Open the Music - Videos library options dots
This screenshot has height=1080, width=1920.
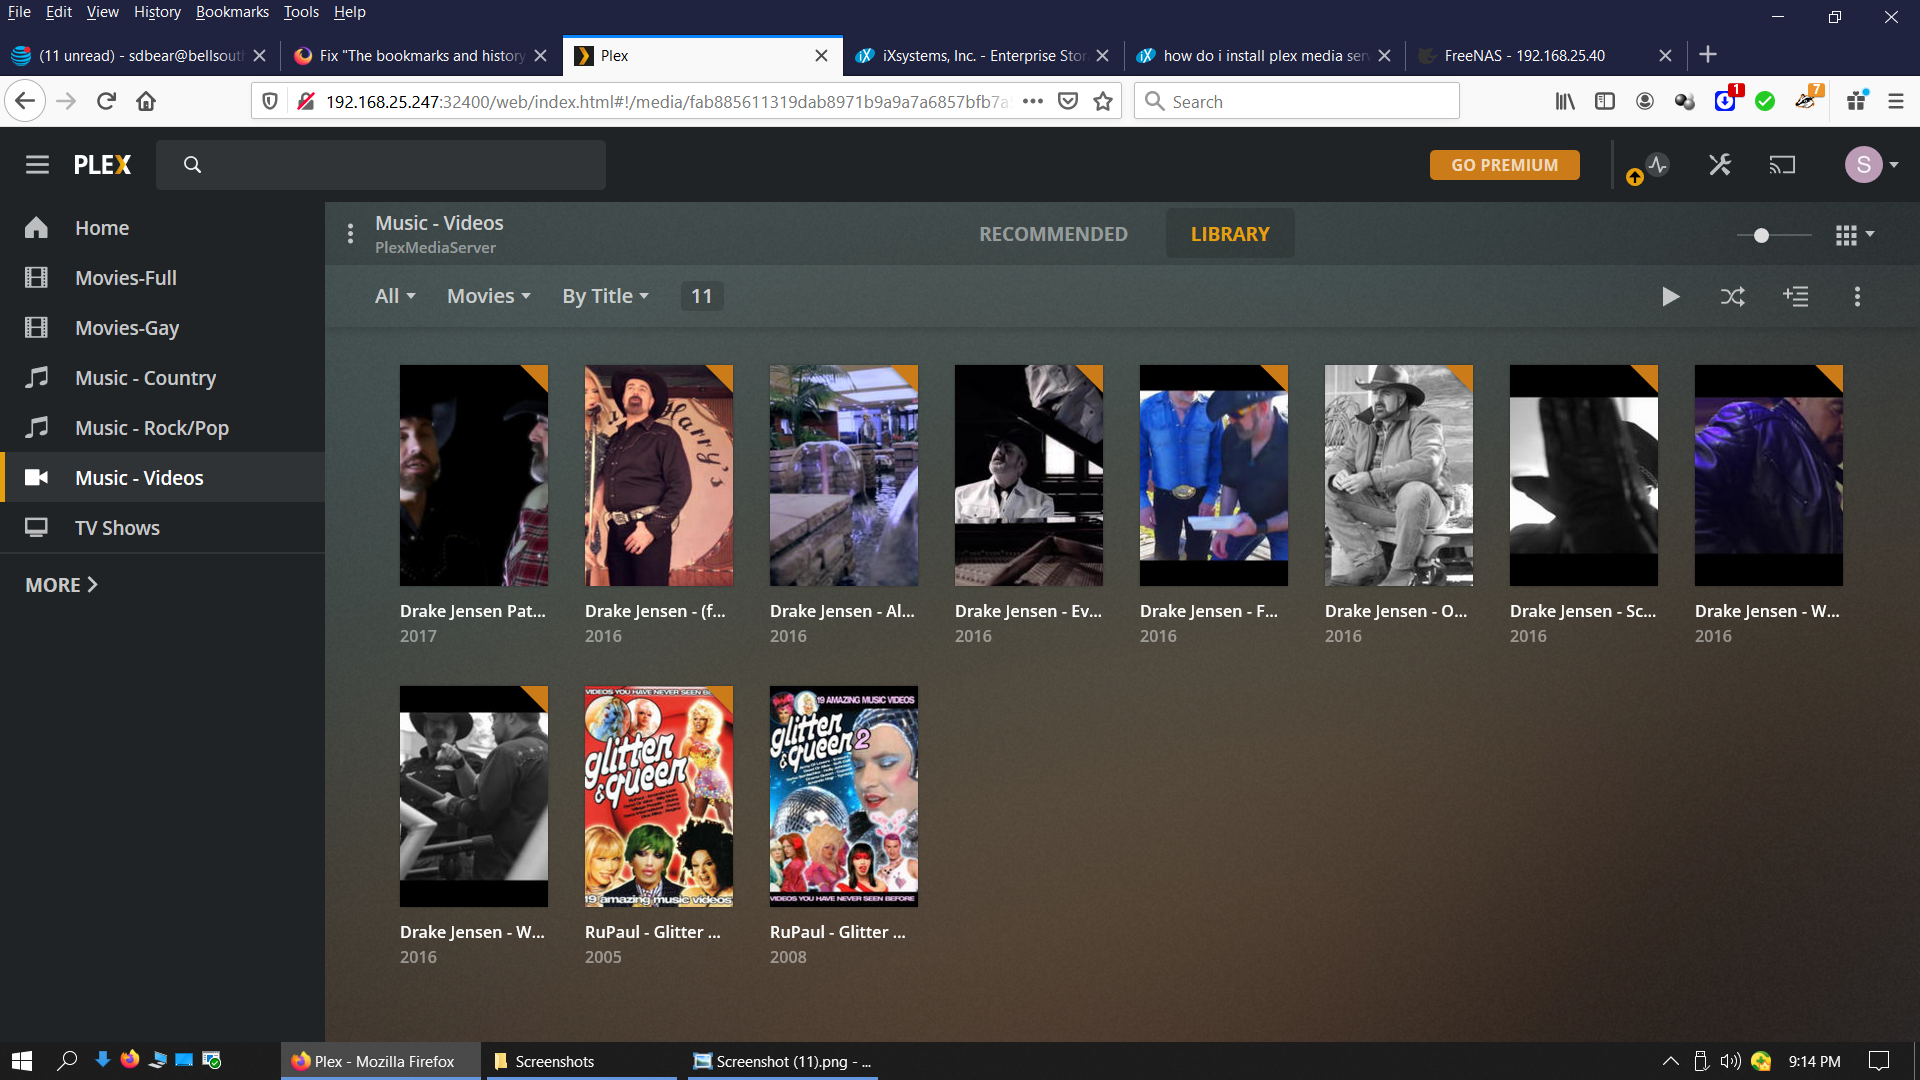coord(350,234)
